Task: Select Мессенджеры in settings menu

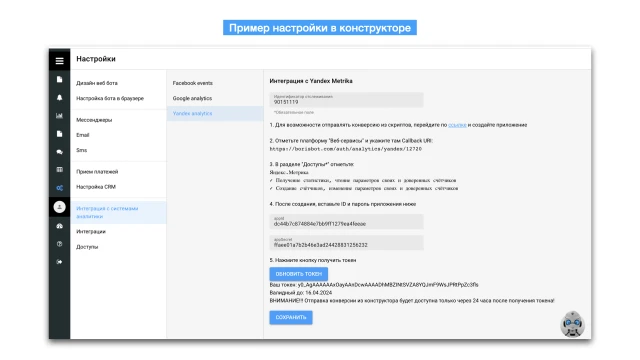Action: pyautogui.click(x=94, y=120)
